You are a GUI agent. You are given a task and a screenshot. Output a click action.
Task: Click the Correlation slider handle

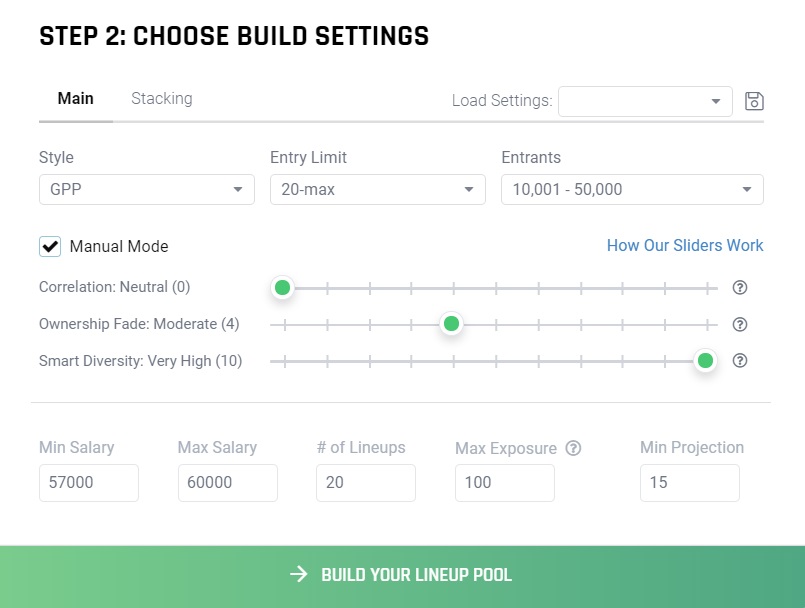282,287
